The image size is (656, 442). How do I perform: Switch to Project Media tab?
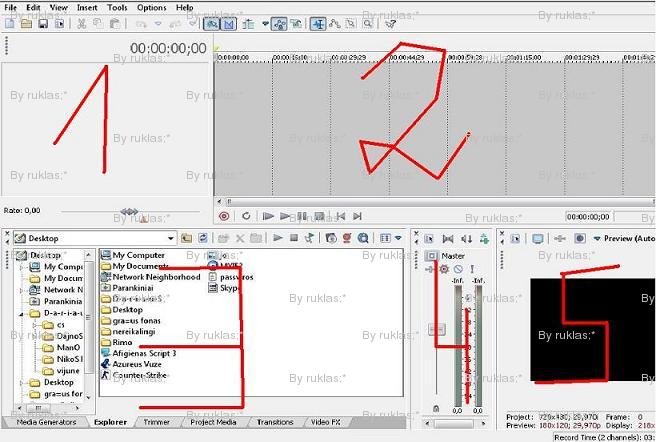(213, 422)
